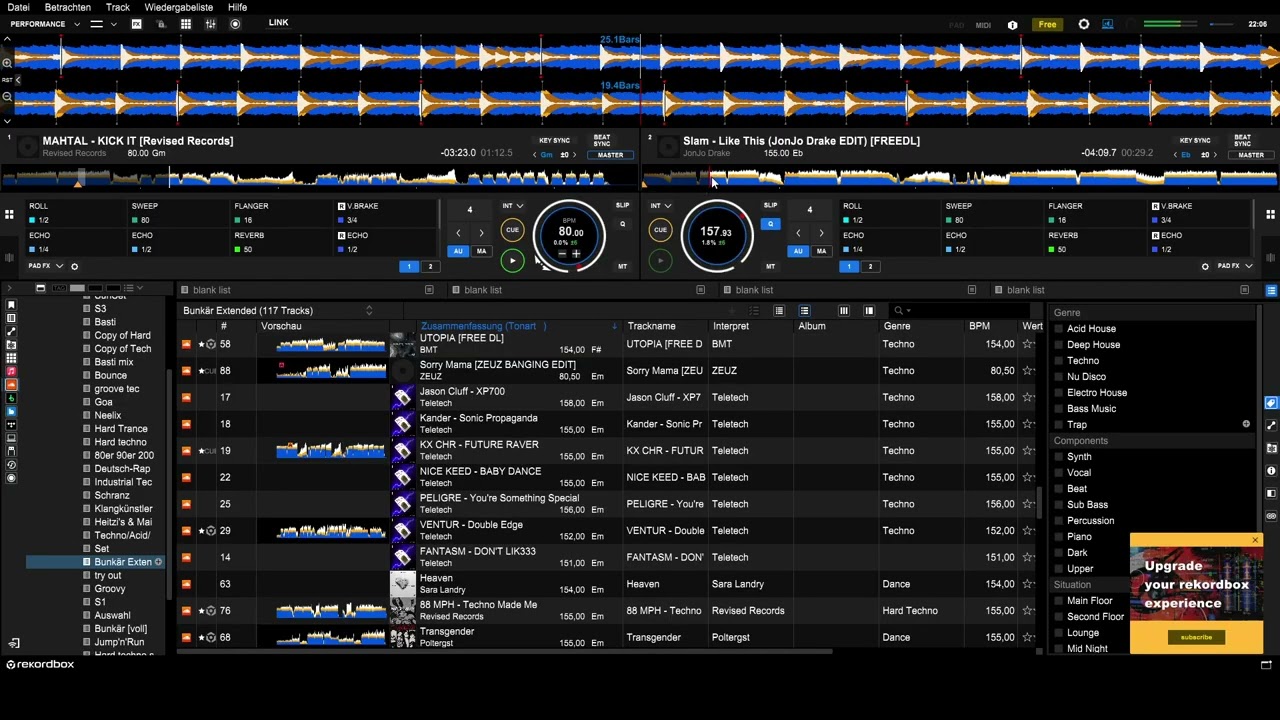The height and width of the screenshot is (720, 1280).
Task: Check the Vocal component filter
Action: (x=1059, y=473)
